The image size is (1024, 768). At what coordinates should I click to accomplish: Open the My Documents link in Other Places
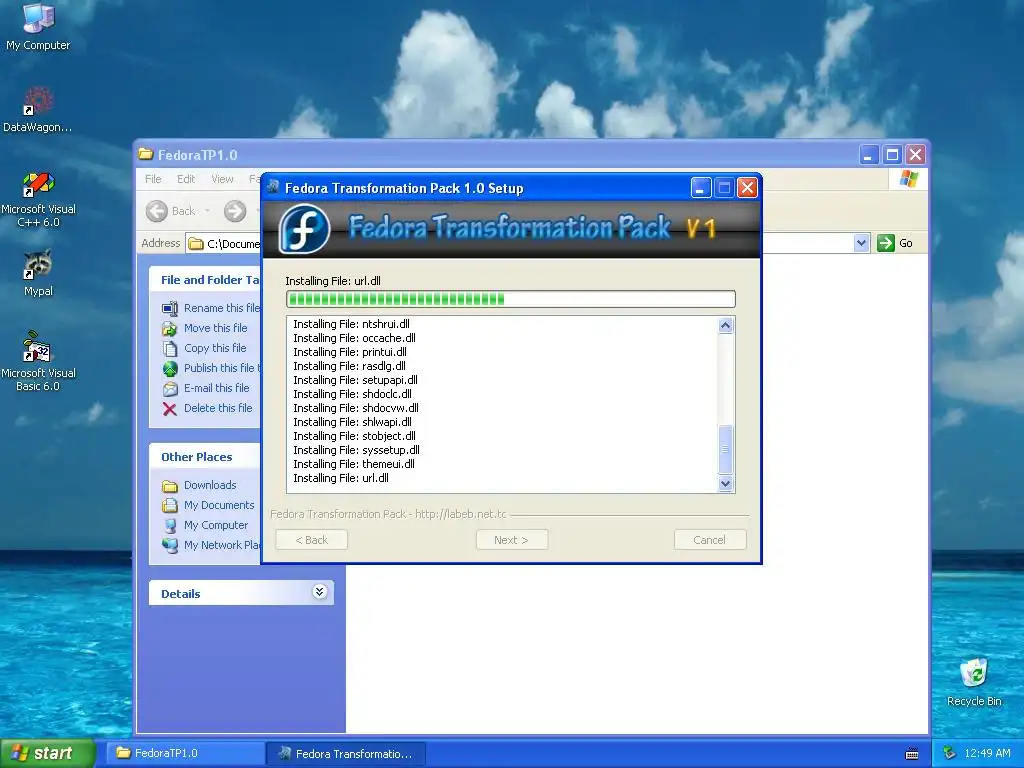[219, 505]
